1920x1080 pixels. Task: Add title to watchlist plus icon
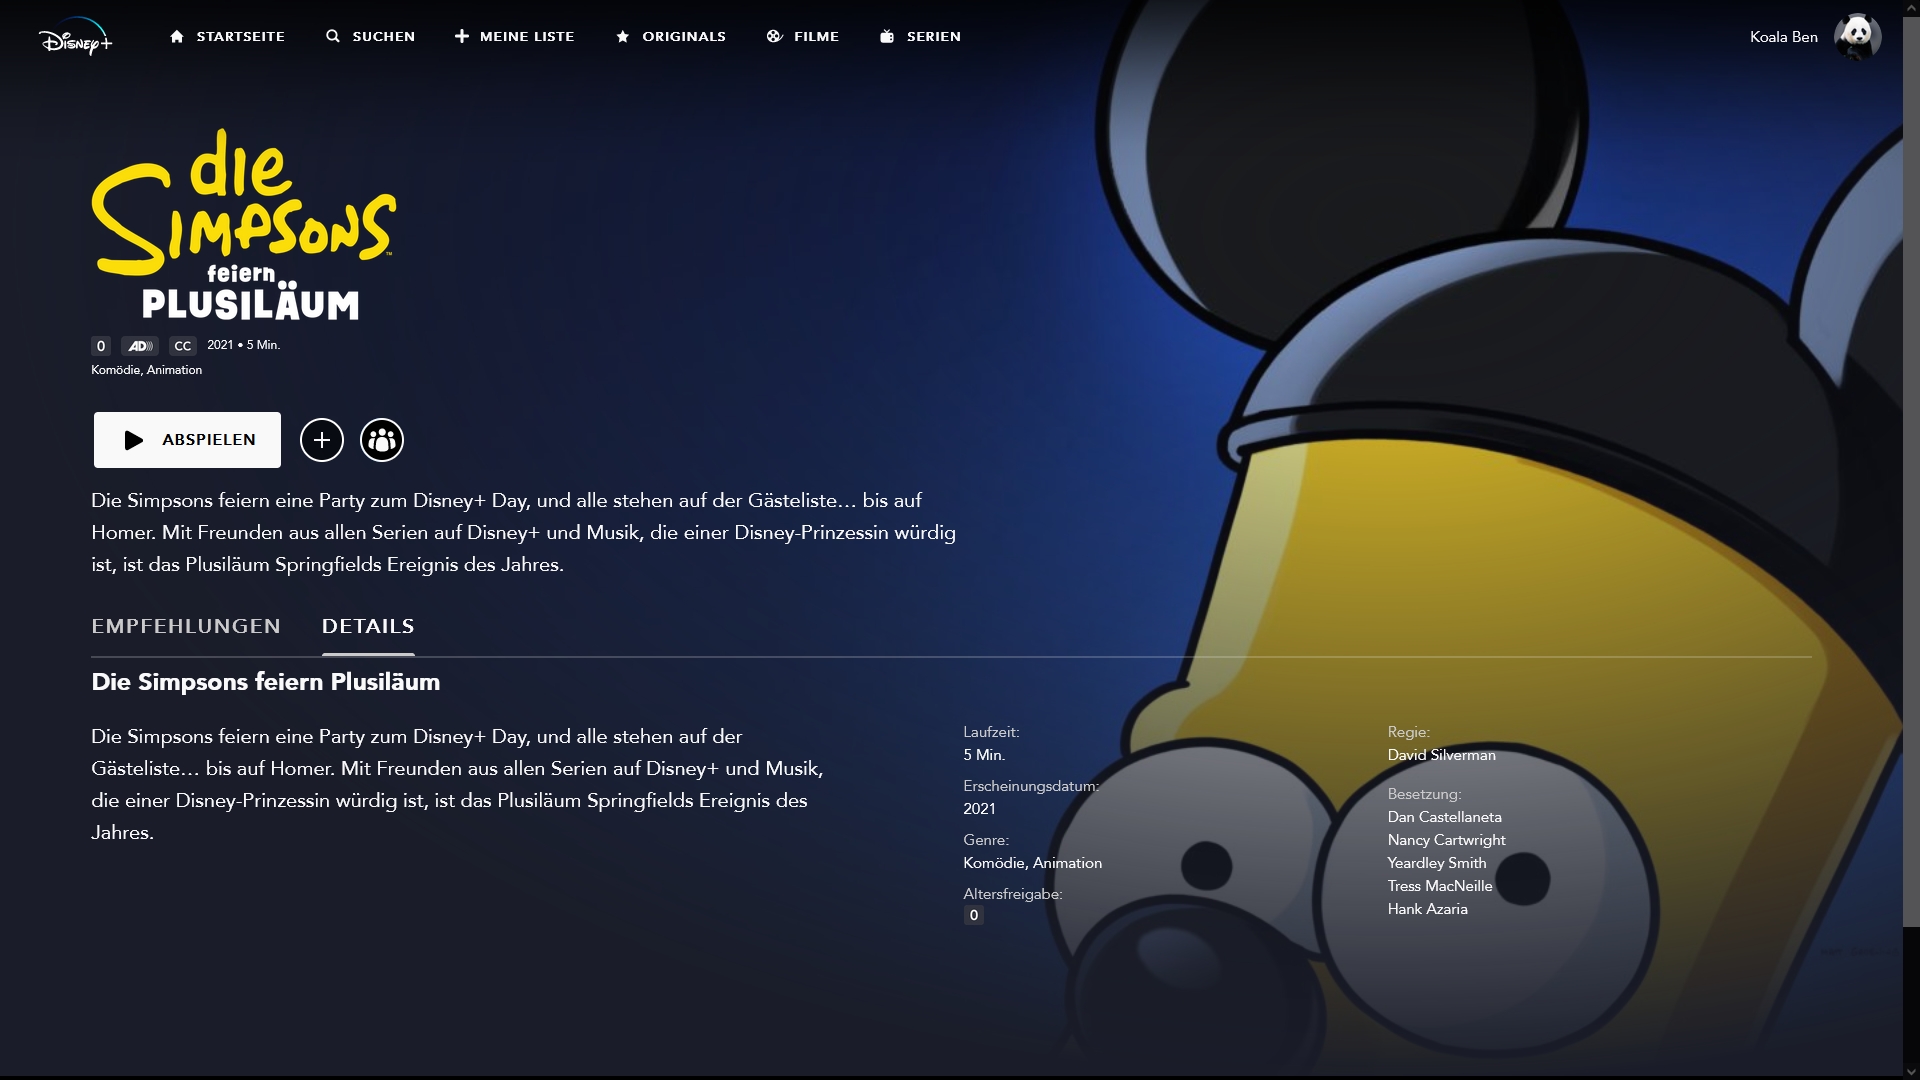click(x=322, y=440)
